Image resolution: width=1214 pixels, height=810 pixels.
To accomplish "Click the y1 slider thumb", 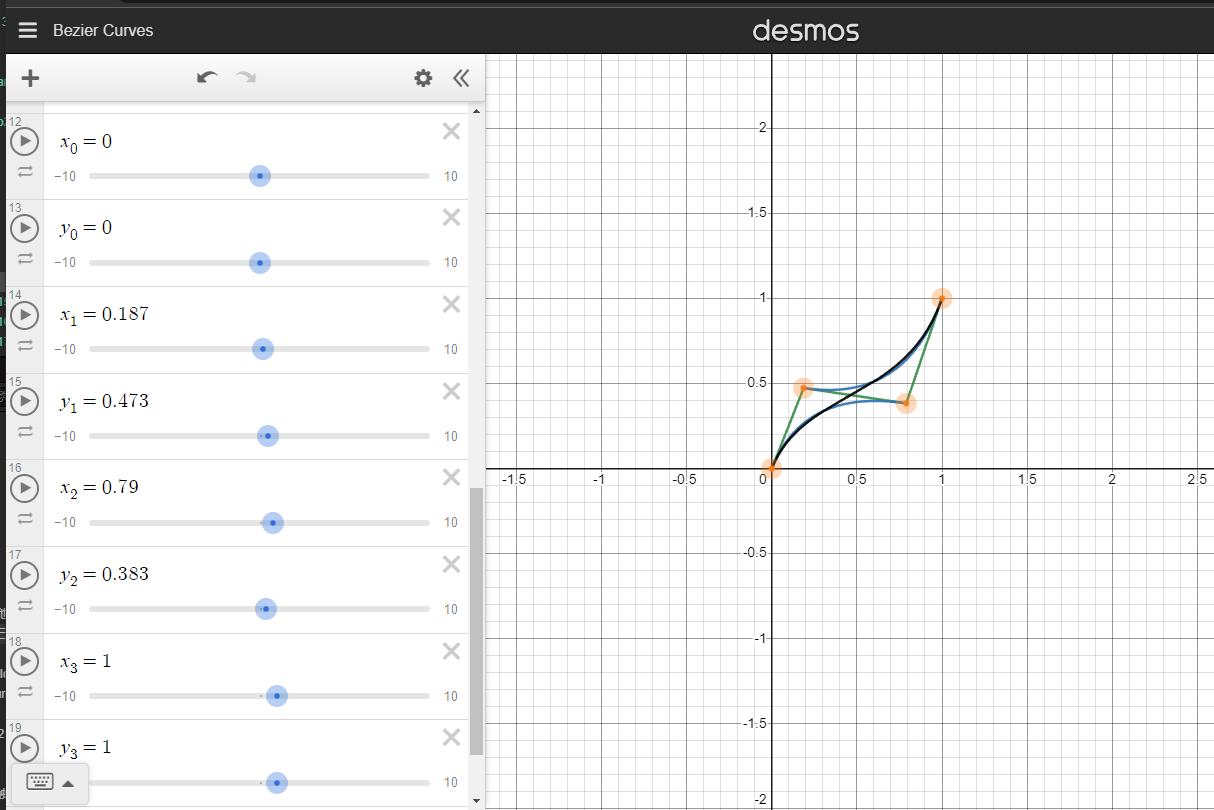I will pos(268,436).
